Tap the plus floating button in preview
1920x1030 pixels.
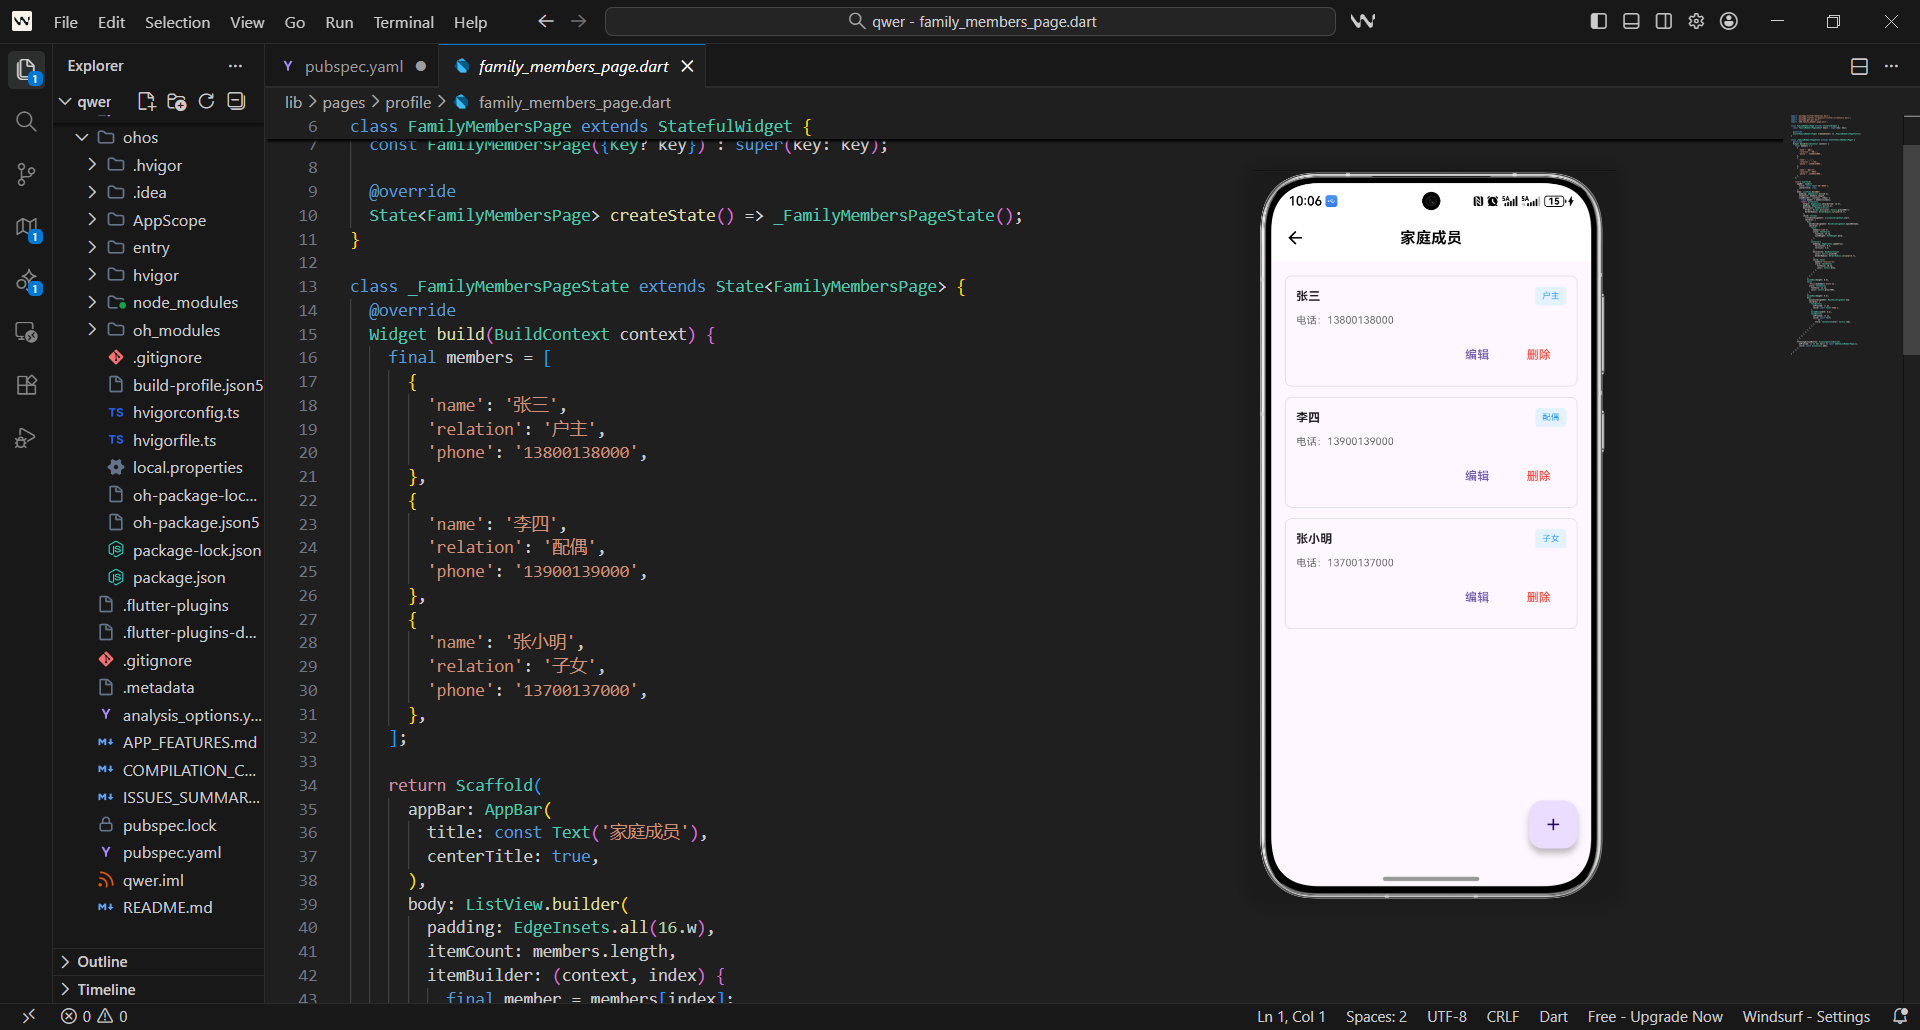1553,824
